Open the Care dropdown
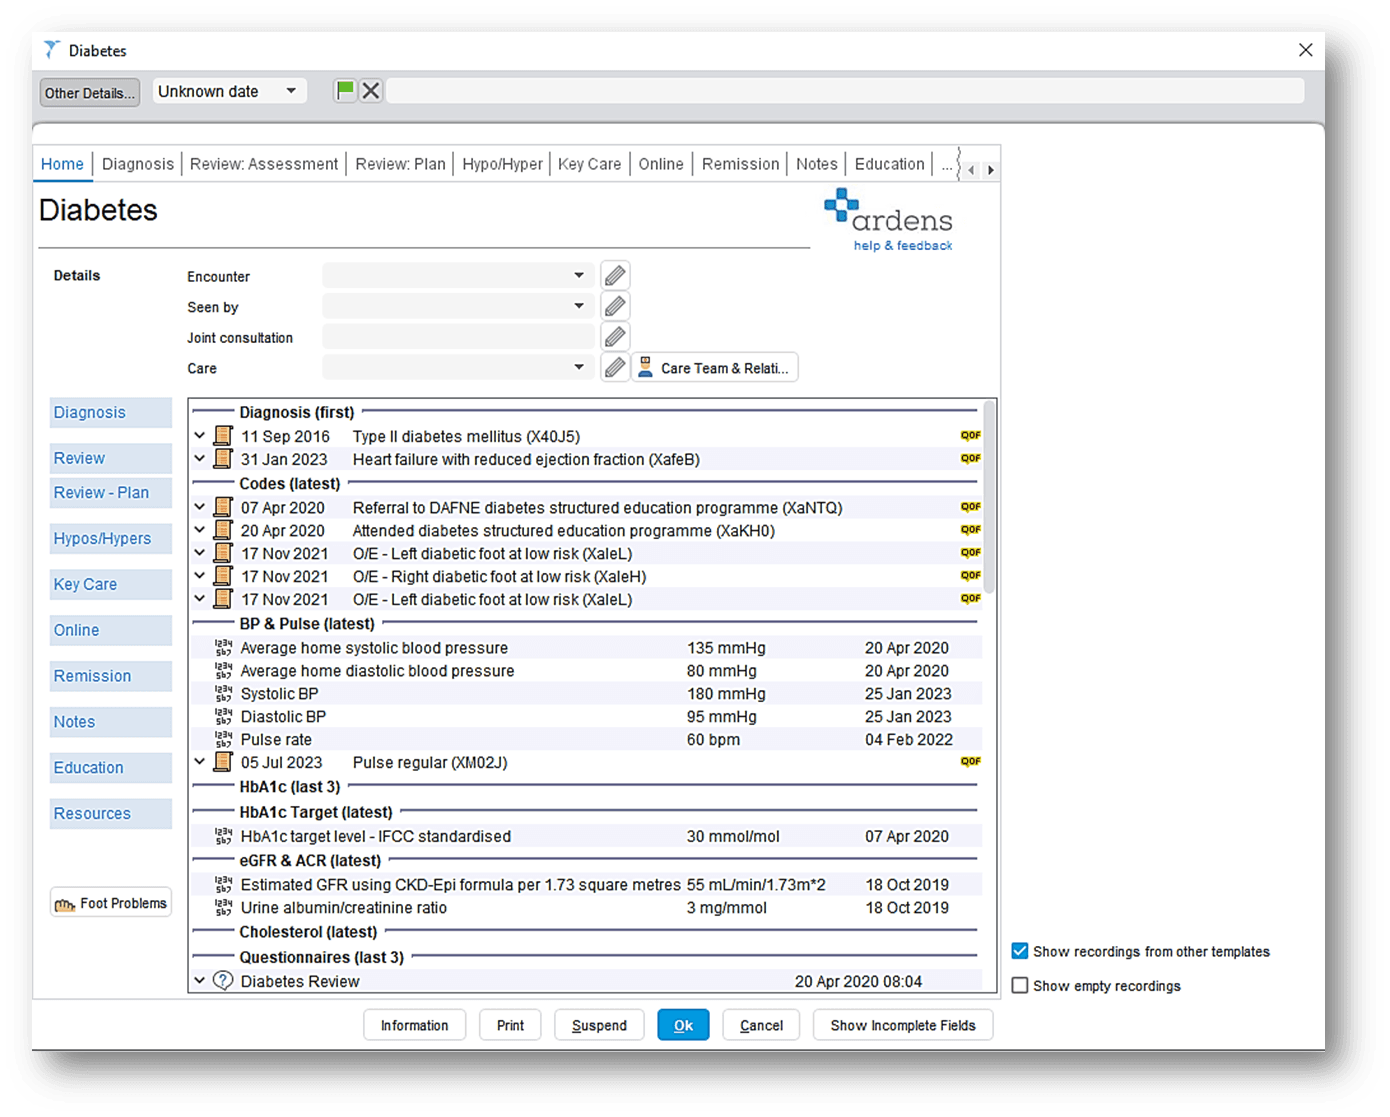 [458, 368]
